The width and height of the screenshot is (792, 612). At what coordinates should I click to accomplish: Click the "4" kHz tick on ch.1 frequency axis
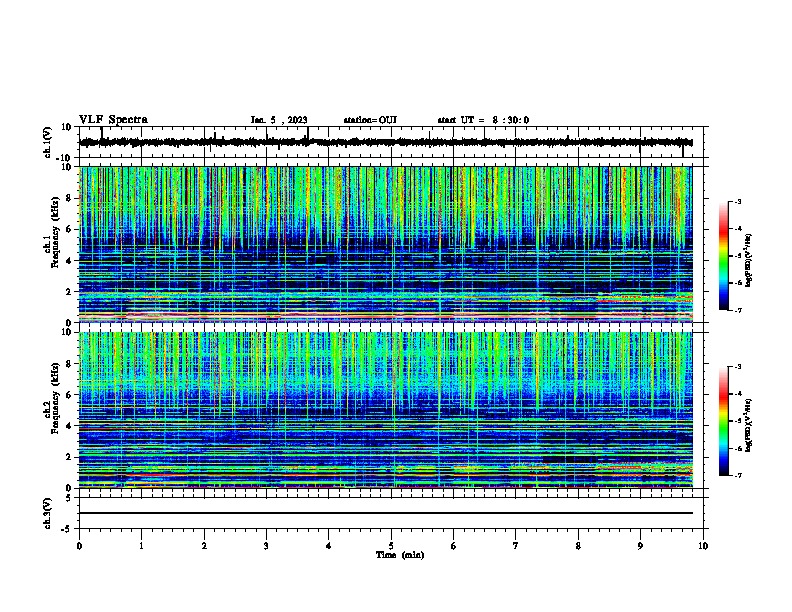pos(69,261)
